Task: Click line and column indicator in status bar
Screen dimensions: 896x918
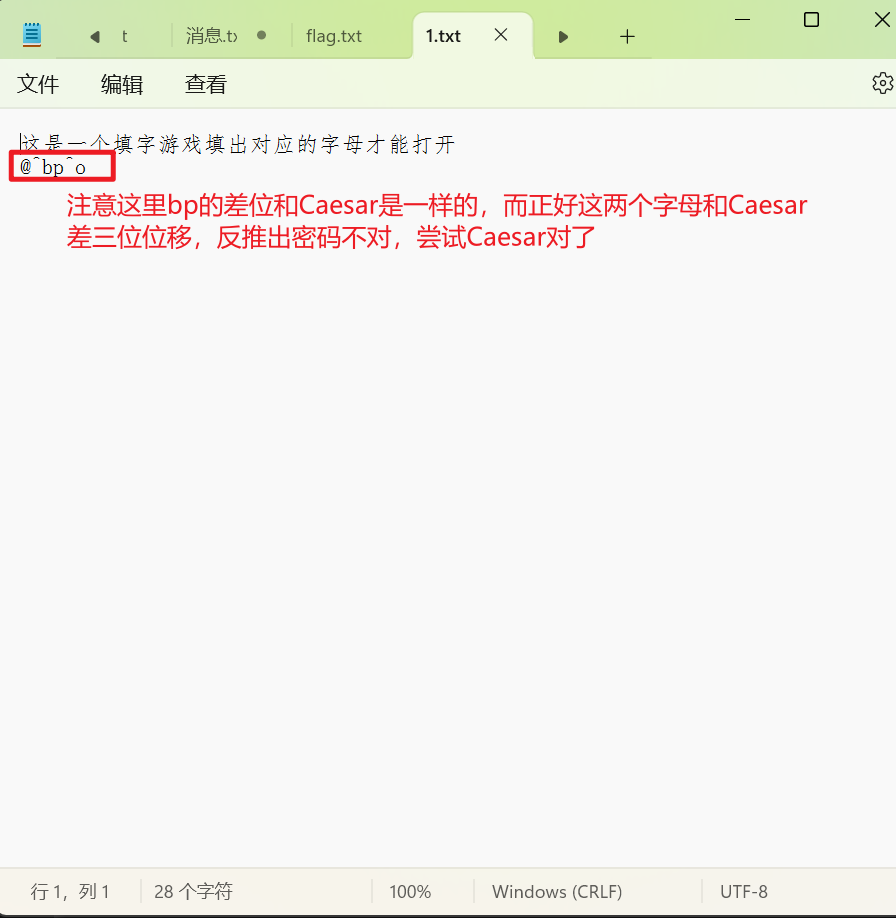Action: pyautogui.click(x=70, y=891)
